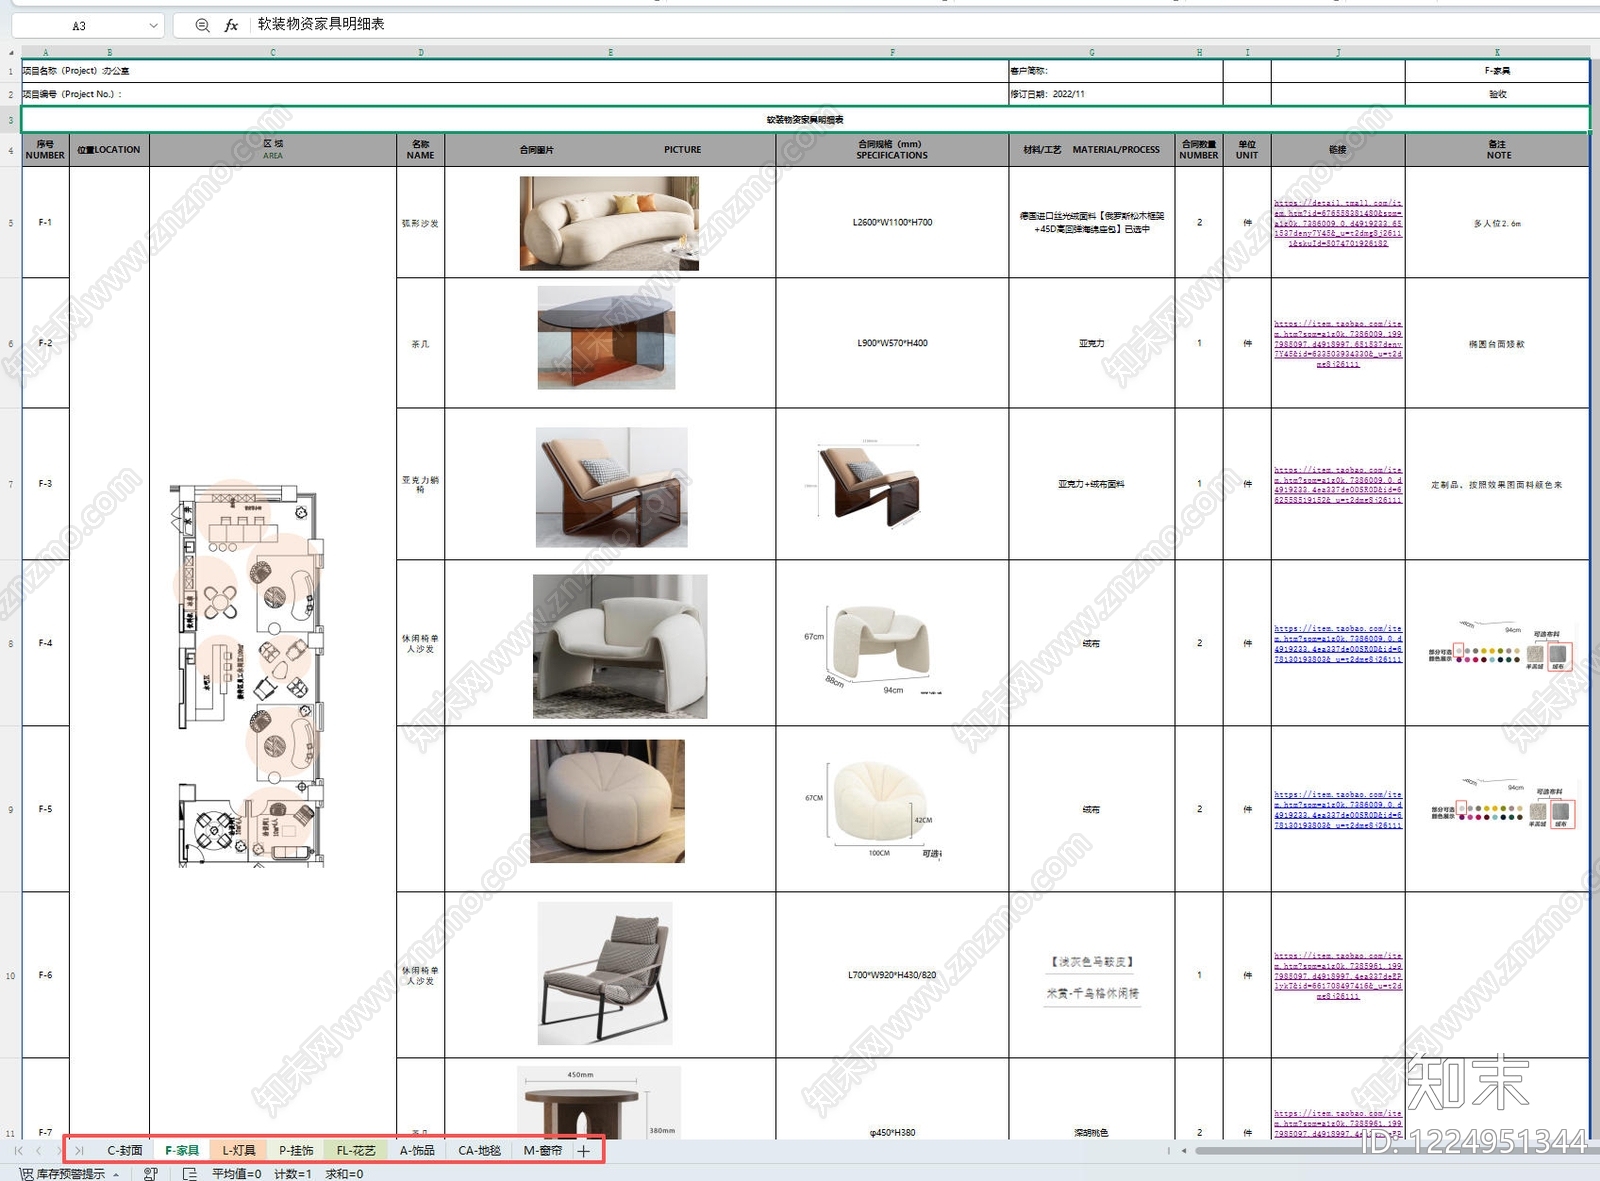The width and height of the screenshot is (1600, 1181).
Task: Open the insert function fx button
Action: tap(231, 25)
